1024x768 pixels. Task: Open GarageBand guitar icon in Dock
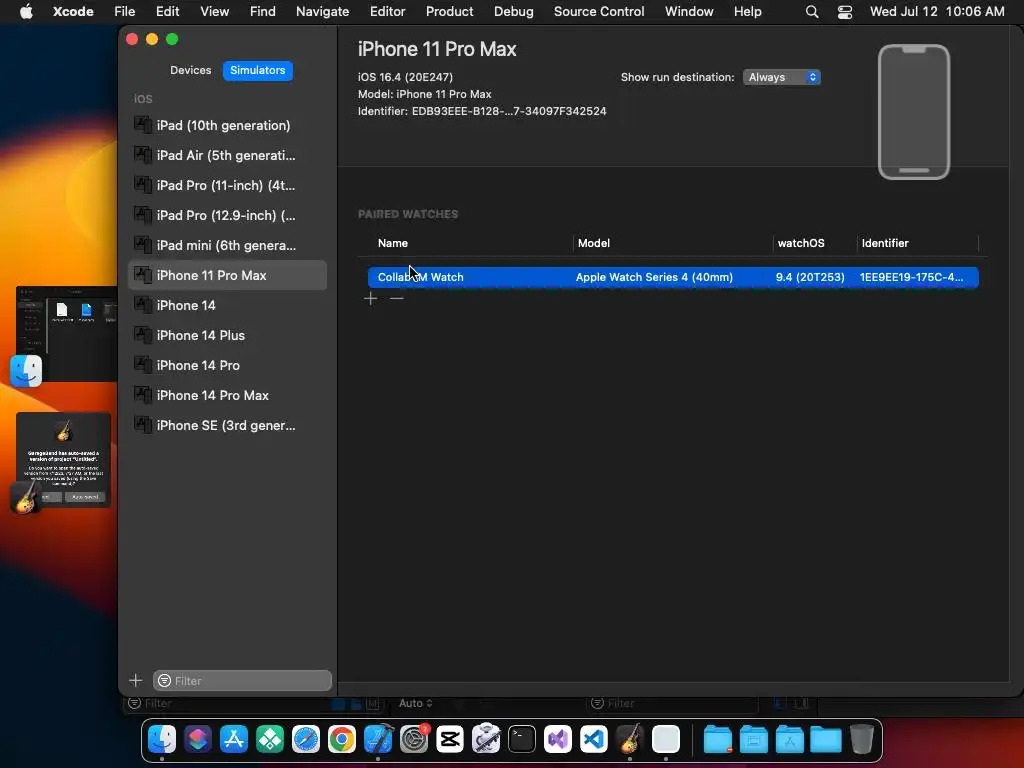[x=630, y=739]
